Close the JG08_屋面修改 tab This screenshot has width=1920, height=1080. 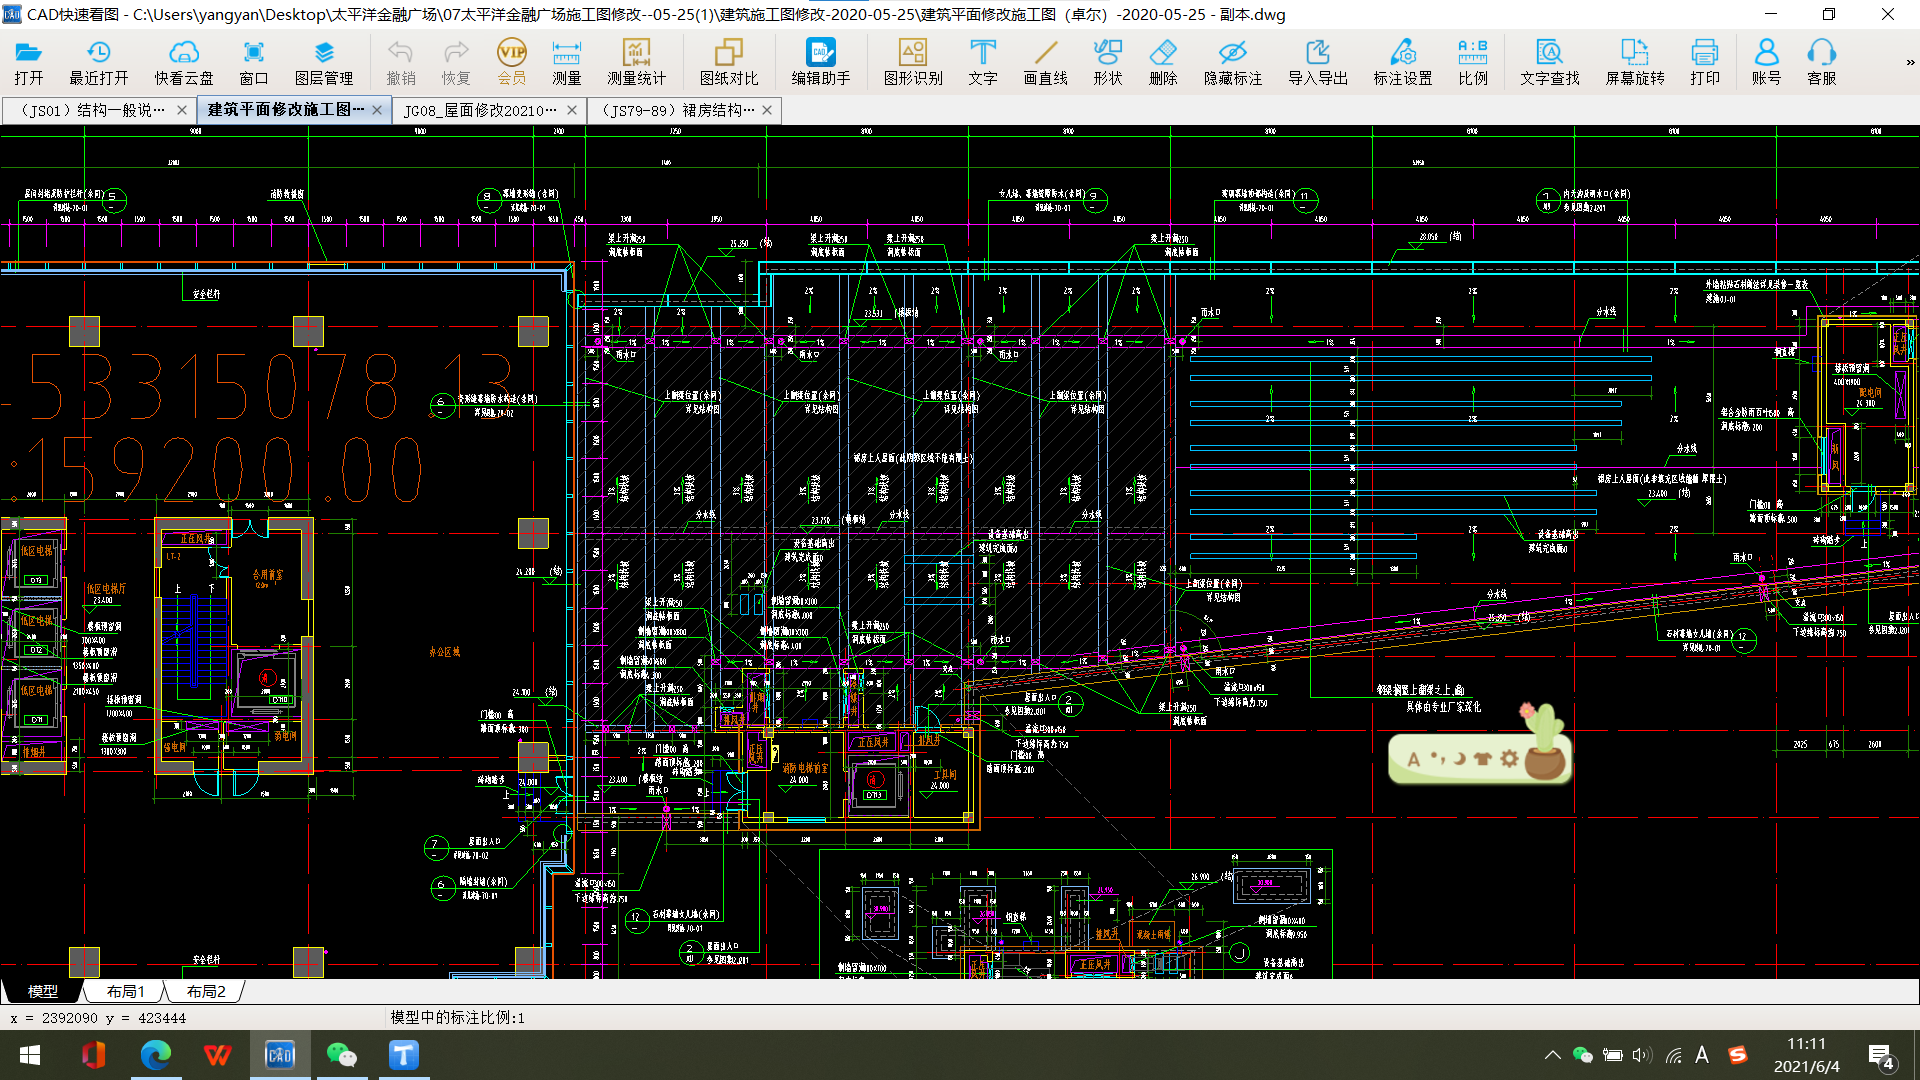coord(572,110)
